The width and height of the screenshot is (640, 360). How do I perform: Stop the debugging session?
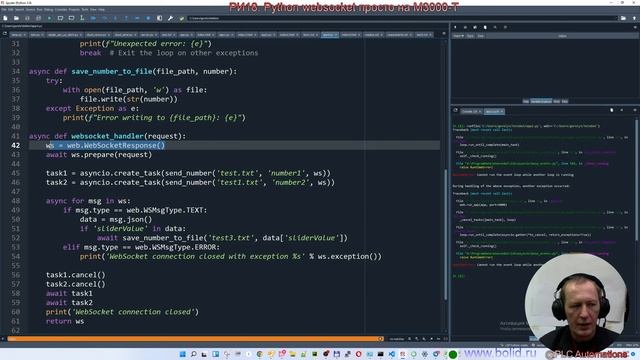click(148, 18)
